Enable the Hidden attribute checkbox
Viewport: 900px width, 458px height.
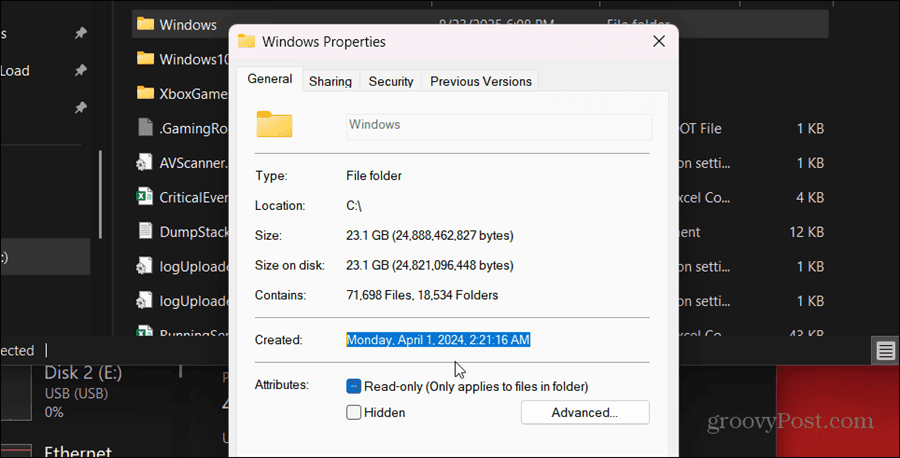[x=354, y=412]
